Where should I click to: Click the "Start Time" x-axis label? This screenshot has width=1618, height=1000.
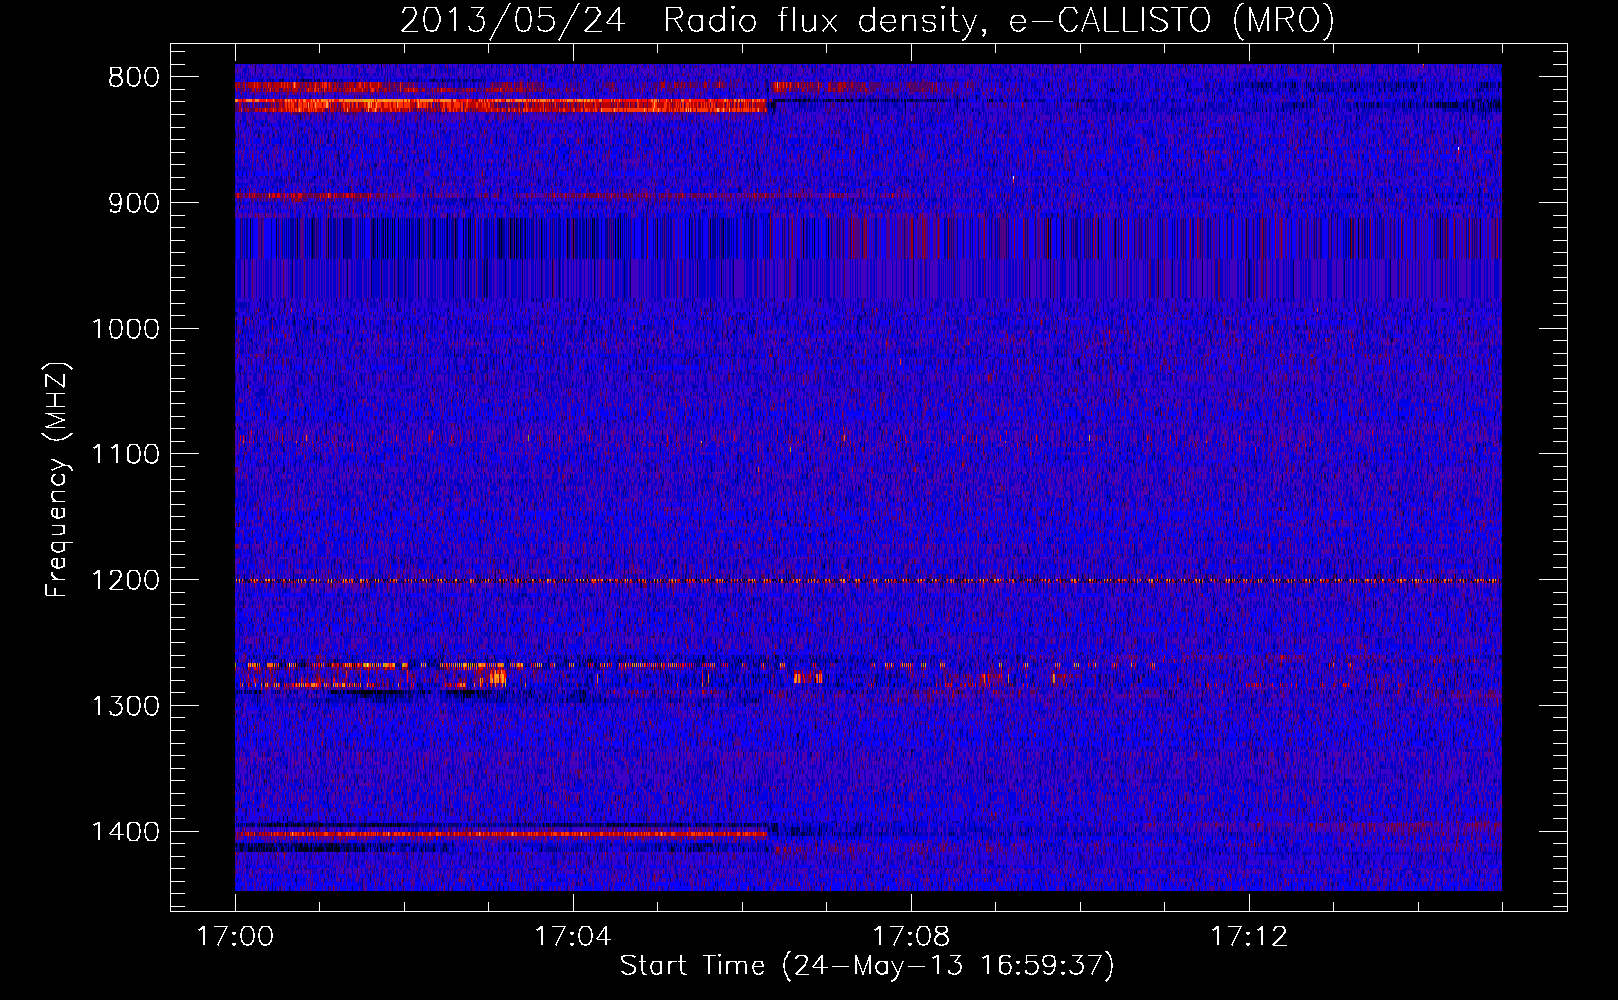point(866,966)
